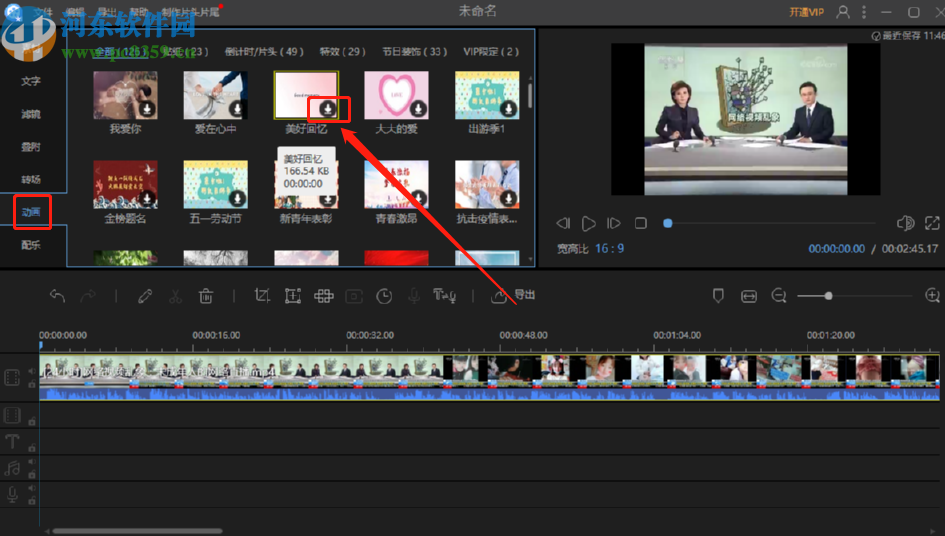Step to next frame in preview
Screen dimensions: 945x536
click(x=614, y=224)
